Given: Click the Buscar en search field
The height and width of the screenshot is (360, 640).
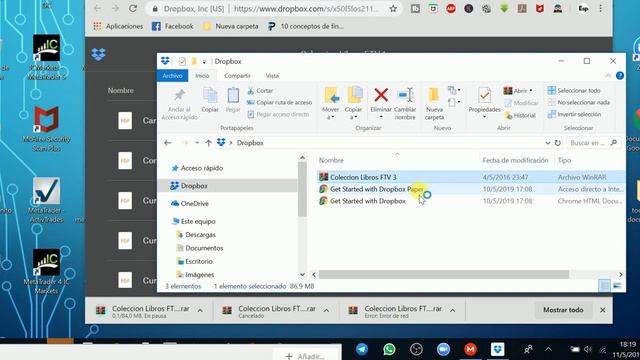Looking at the screenshot, I should pyautogui.click(x=593, y=143).
